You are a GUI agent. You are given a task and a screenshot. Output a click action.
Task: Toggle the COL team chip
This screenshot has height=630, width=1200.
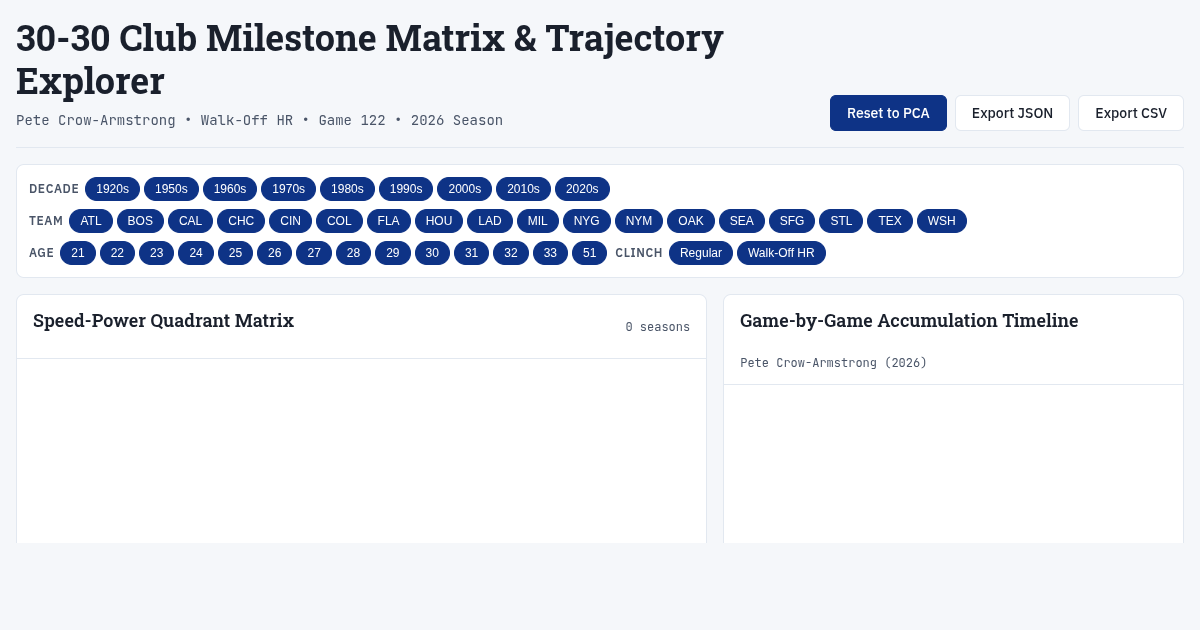tap(339, 221)
